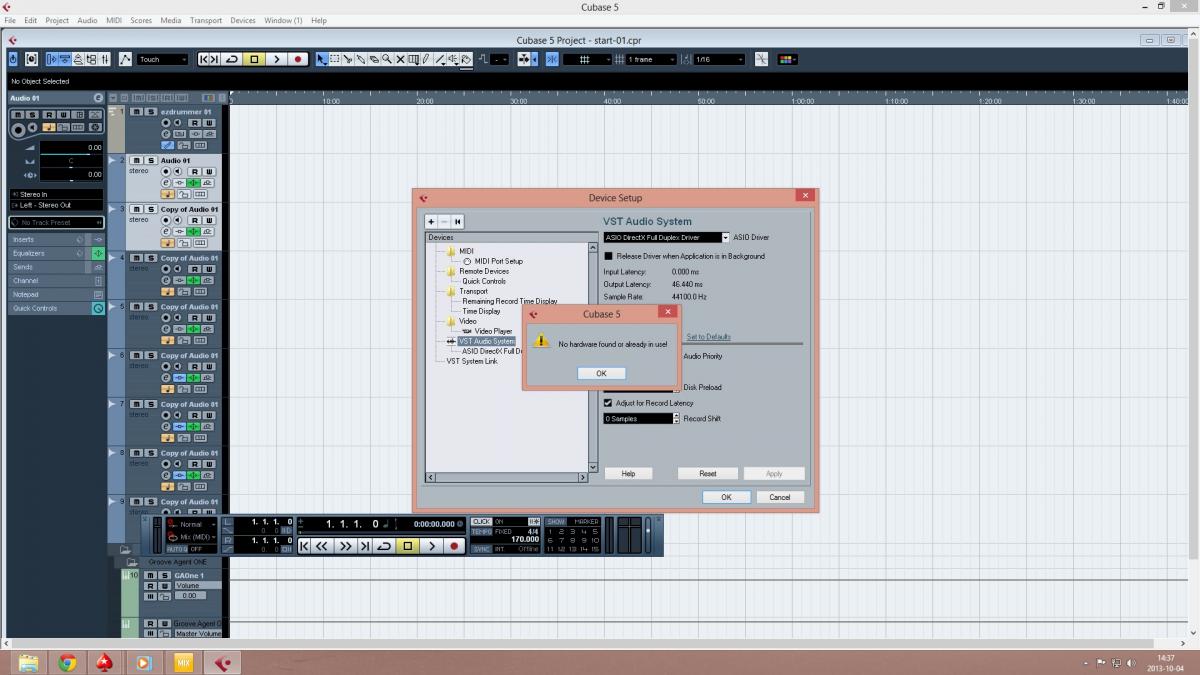Toggle Cycle loop in the top toolbar
Viewport: 1200px width, 675px height.
pos(232,59)
